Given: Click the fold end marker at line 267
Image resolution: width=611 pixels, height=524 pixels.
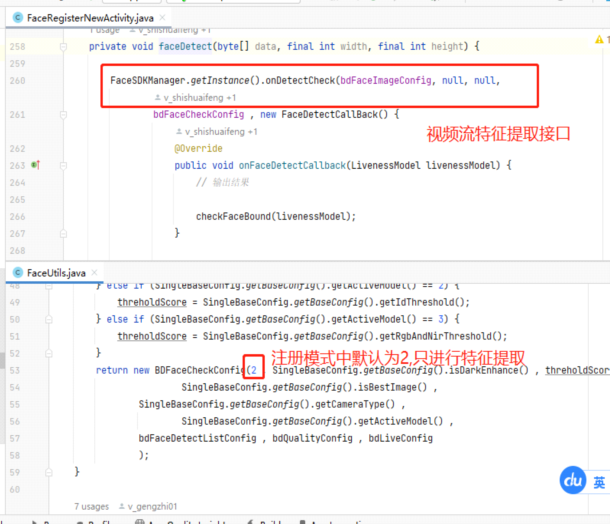Looking at the screenshot, I should (x=63, y=233).
